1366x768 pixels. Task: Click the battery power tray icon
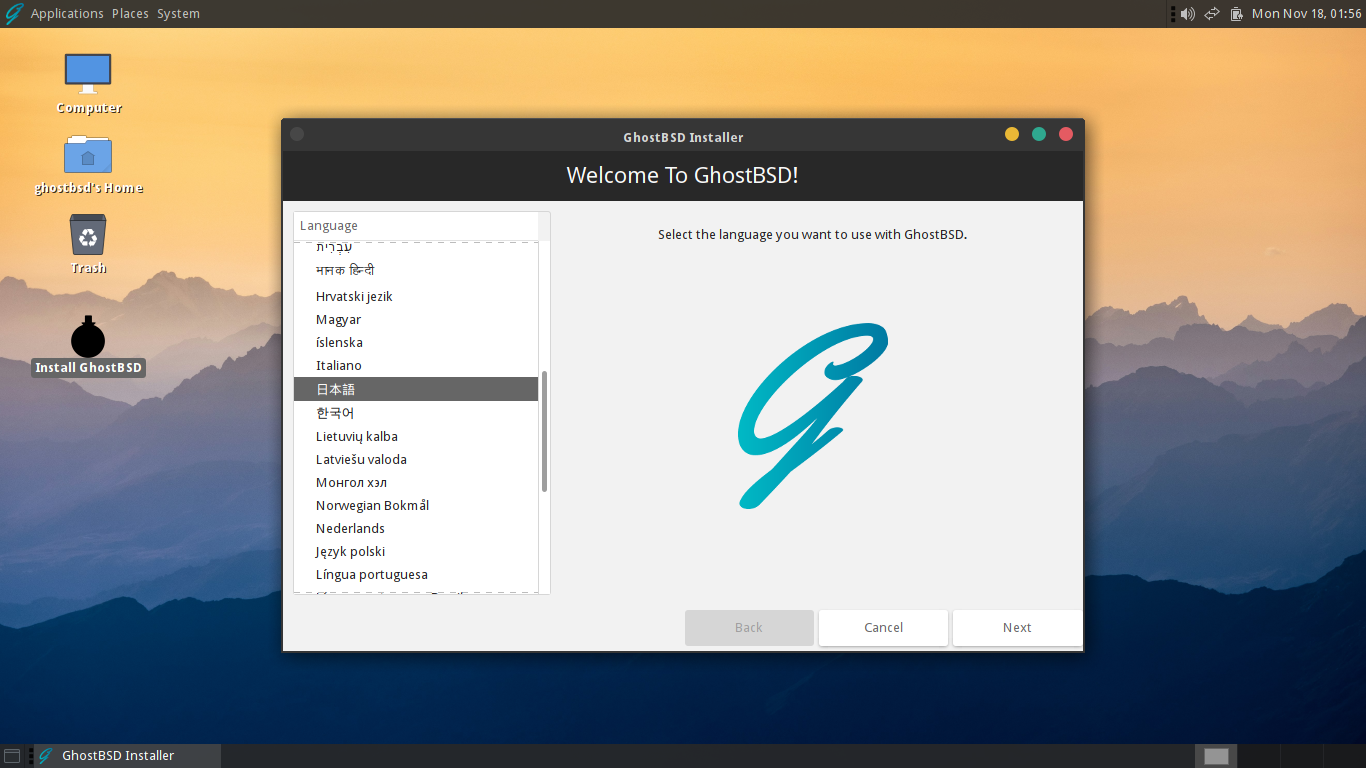click(1237, 14)
